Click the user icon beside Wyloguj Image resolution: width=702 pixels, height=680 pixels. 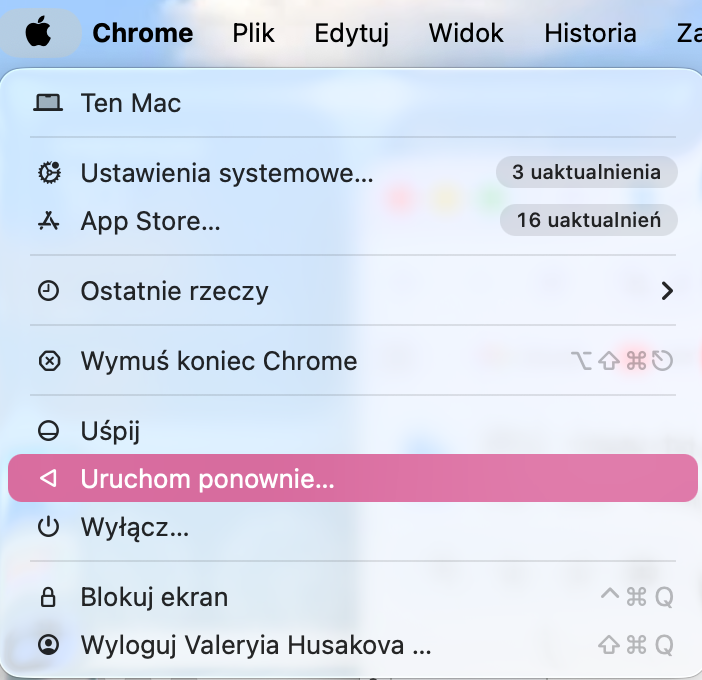(48, 645)
